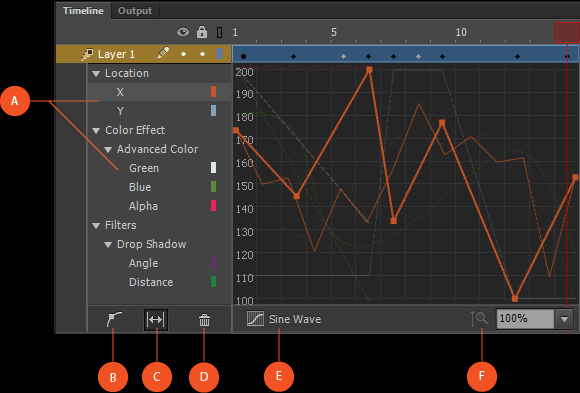
Task: Select the Green property
Action: [x=144, y=168]
